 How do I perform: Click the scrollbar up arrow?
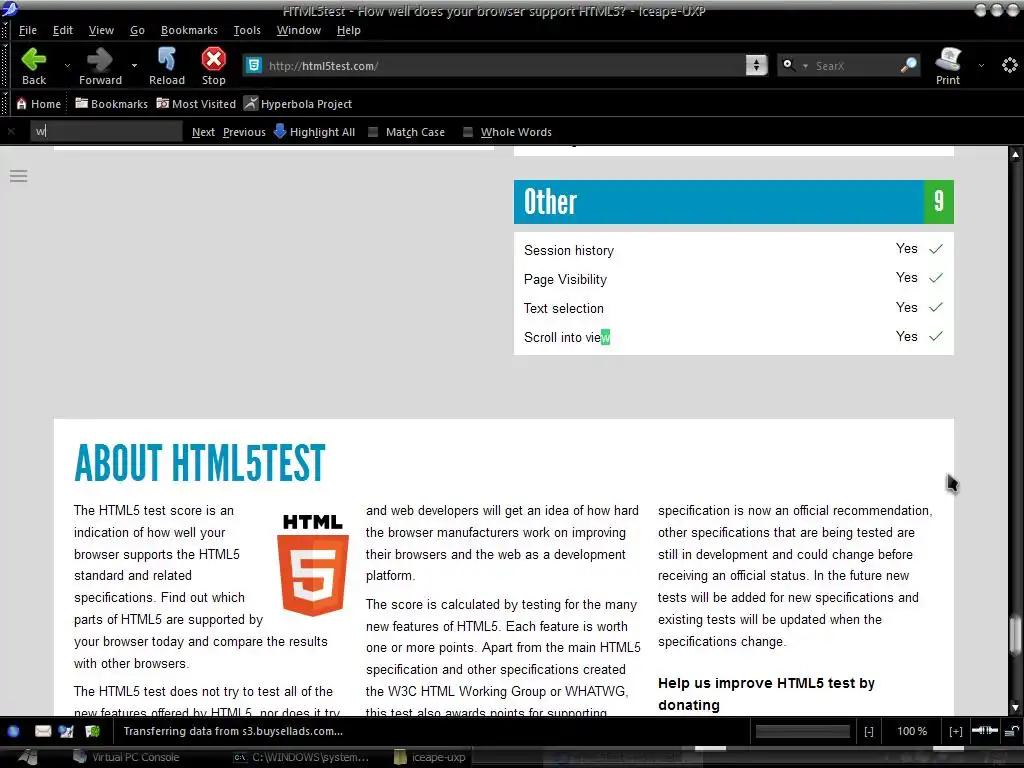click(x=1015, y=155)
